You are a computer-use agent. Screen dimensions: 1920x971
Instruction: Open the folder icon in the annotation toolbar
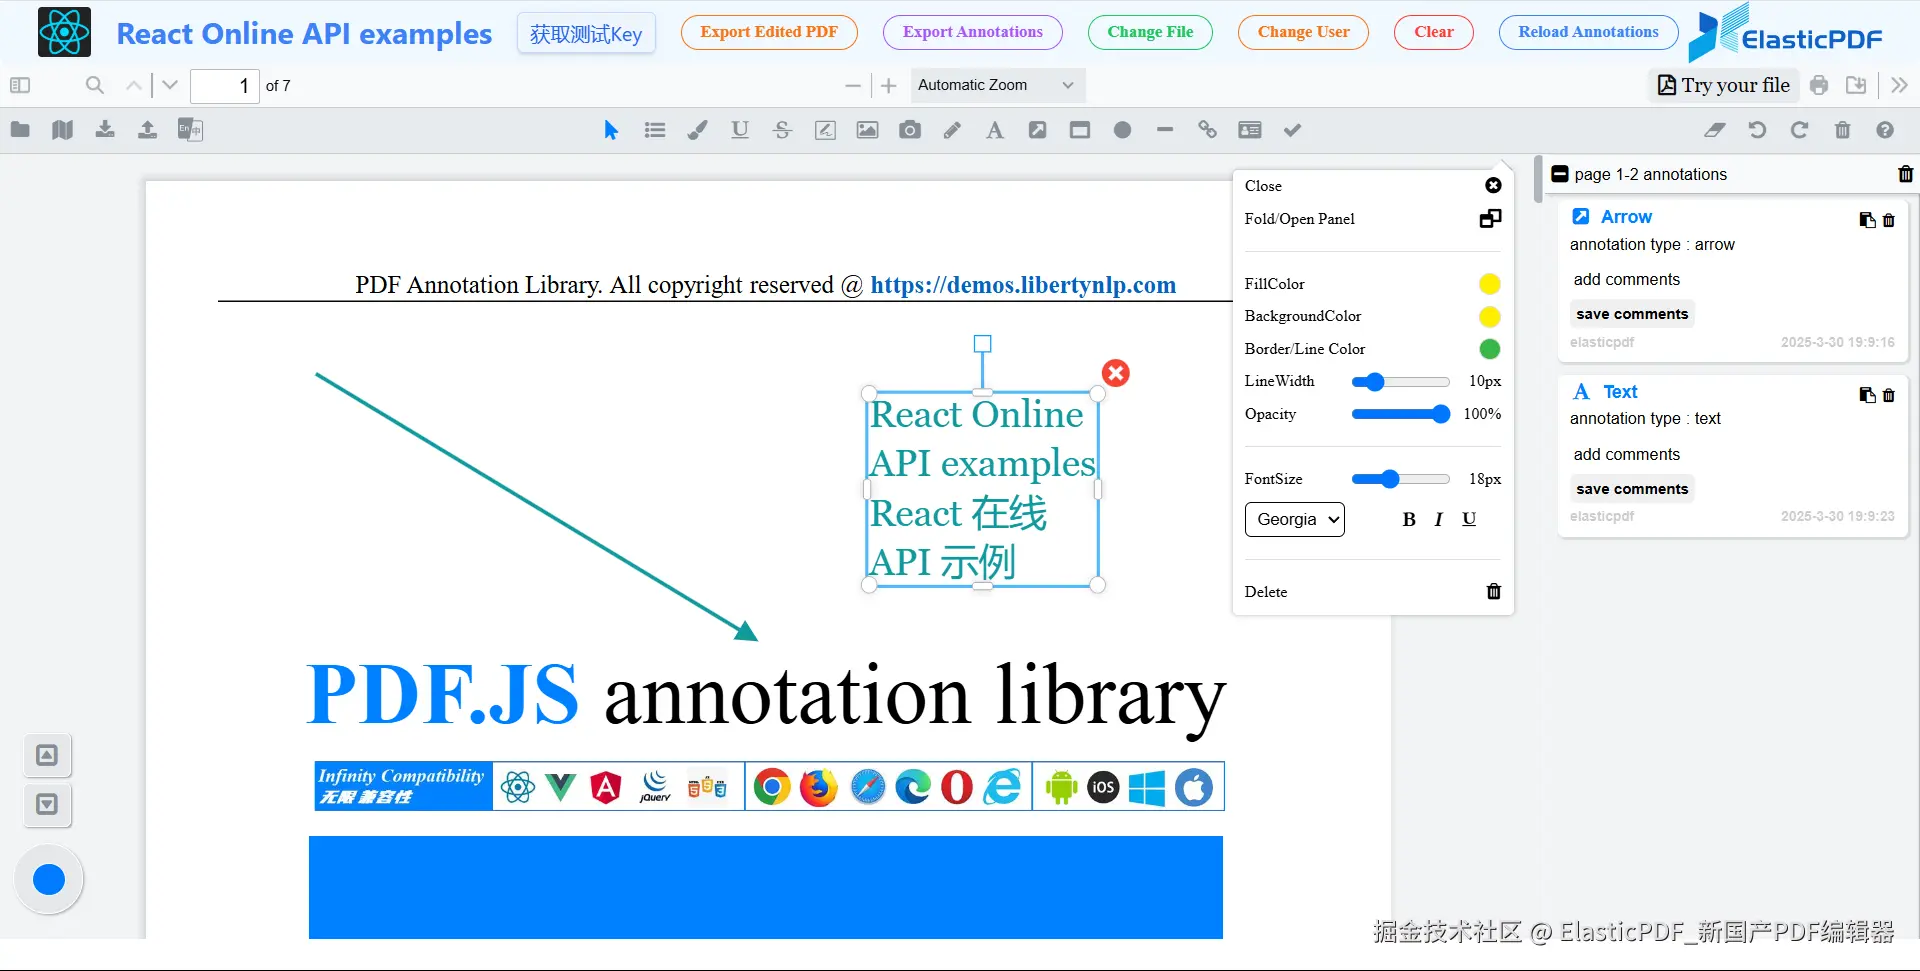pyautogui.click(x=20, y=130)
